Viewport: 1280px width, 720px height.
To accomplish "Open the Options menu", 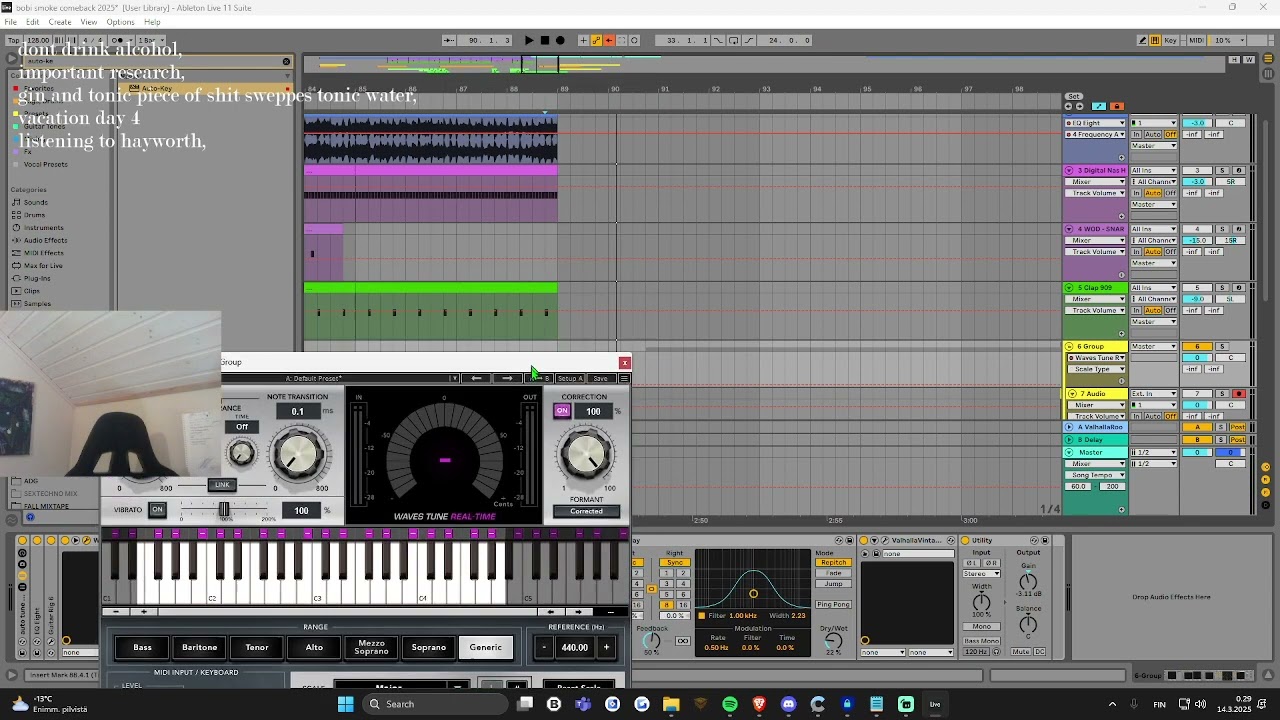I will point(120,22).
